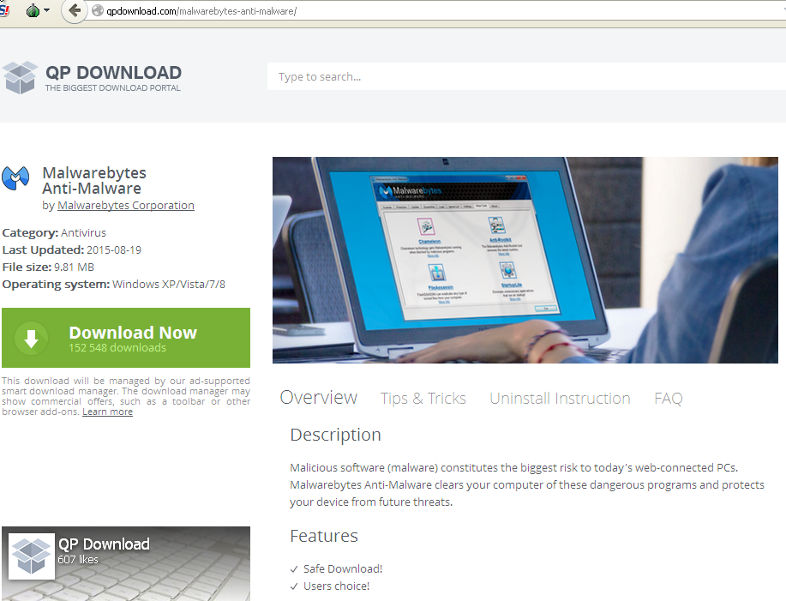The image size is (786, 601).
Task: Open the laptop screenshot banner image
Action: pyautogui.click(x=525, y=260)
